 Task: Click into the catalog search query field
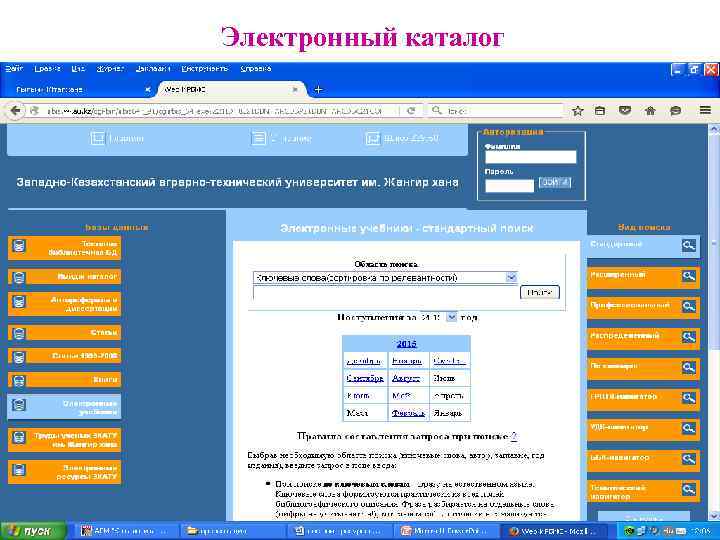coord(385,292)
